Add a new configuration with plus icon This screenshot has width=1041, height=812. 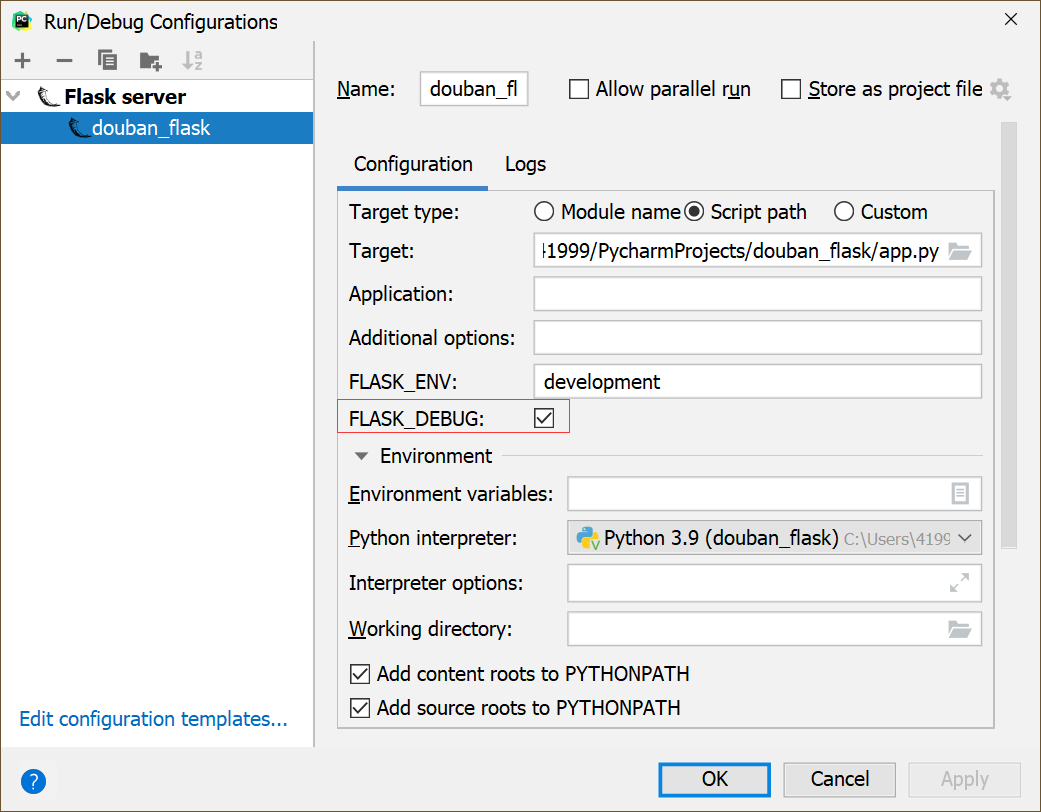pos(23,61)
